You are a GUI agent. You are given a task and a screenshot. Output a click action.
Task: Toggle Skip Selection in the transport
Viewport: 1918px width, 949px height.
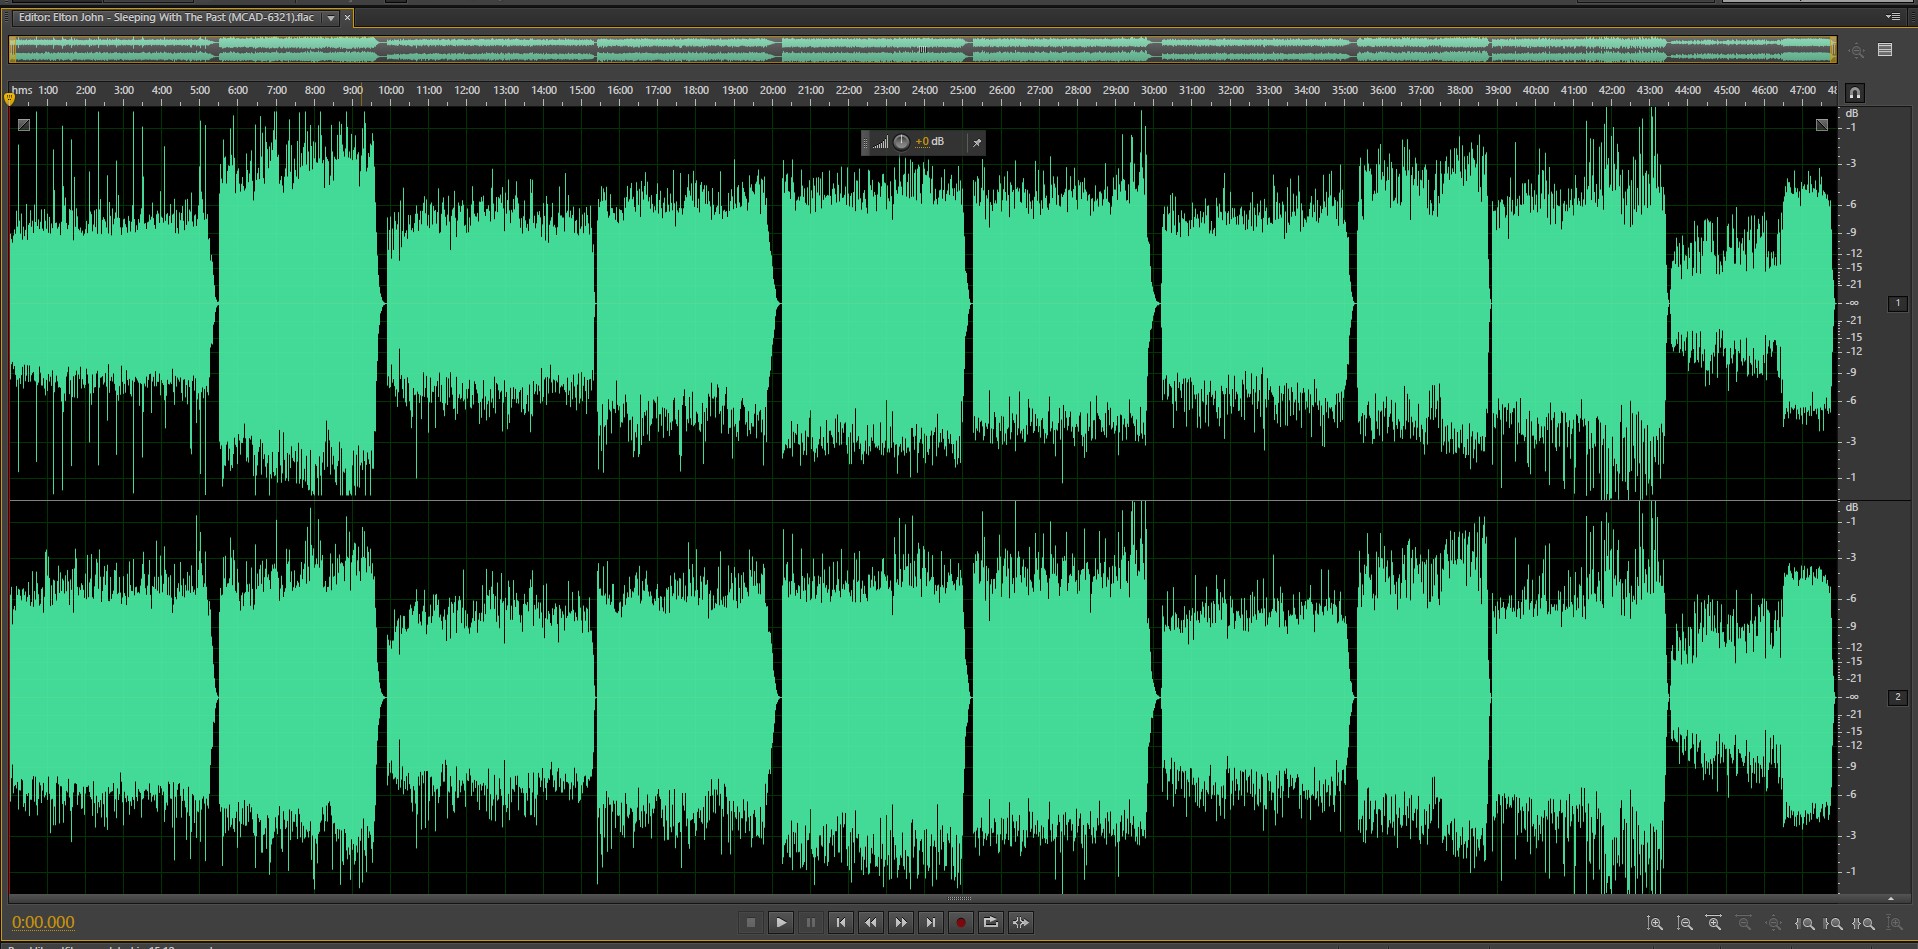pos(1021,922)
